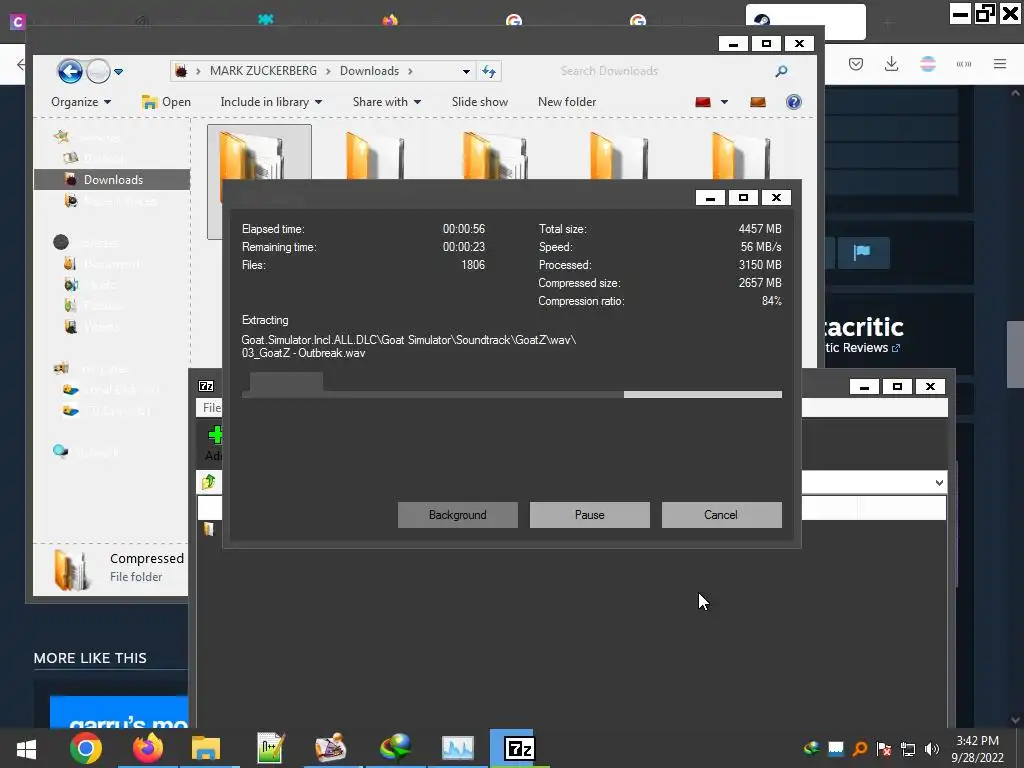Open Windows Start menu
1024x768 pixels.
[x=26, y=748]
